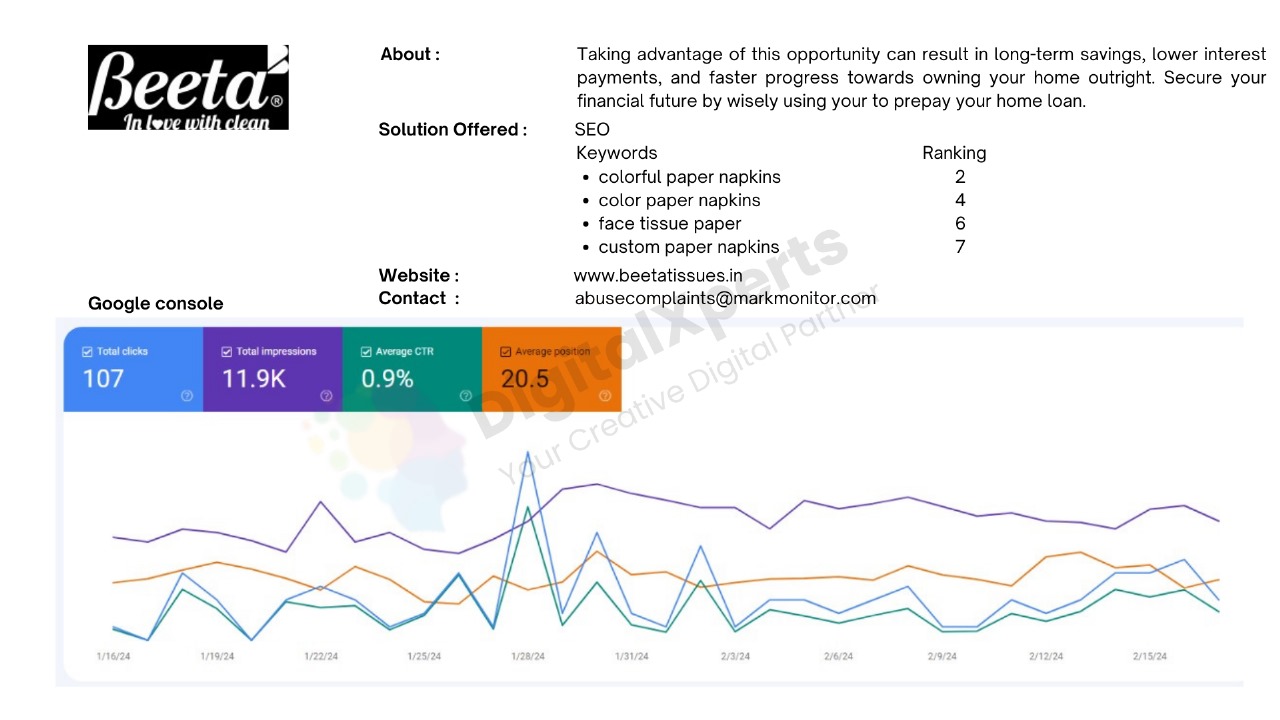Open the www.beetatissues.in website link
Screen dimensions: 1280x720
pos(658,275)
